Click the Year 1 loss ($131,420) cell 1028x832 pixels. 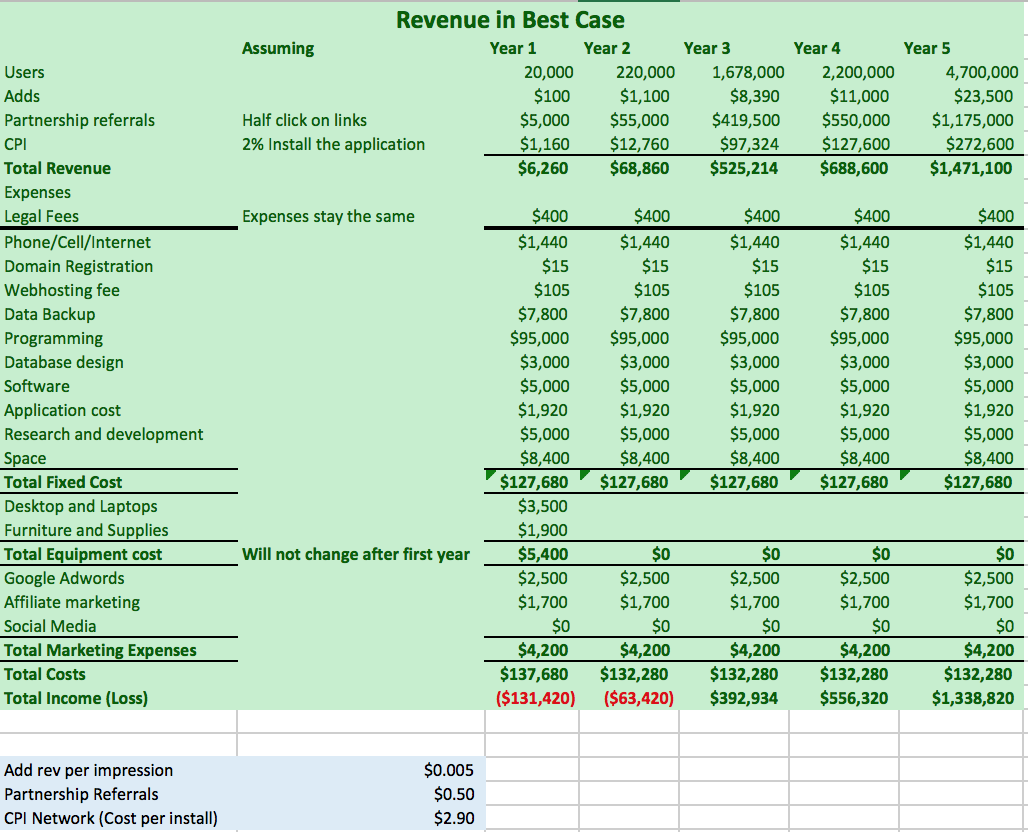pyautogui.click(x=535, y=698)
